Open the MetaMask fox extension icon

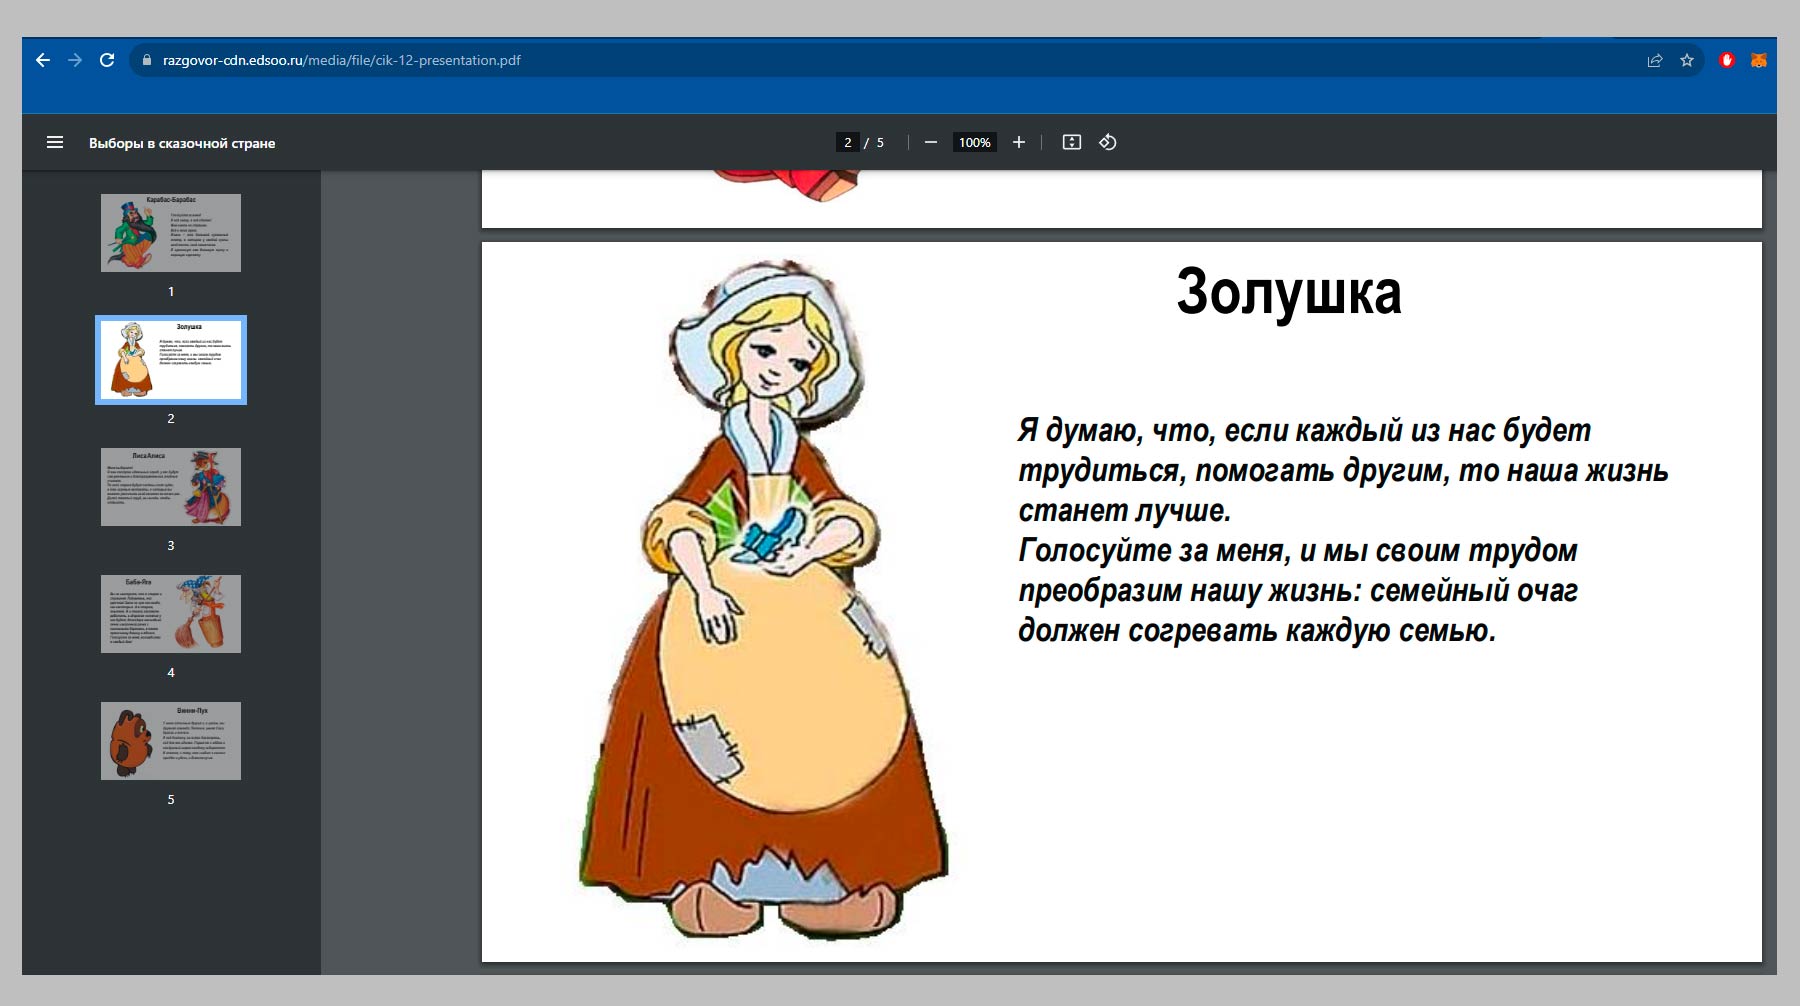pyautogui.click(x=1759, y=60)
